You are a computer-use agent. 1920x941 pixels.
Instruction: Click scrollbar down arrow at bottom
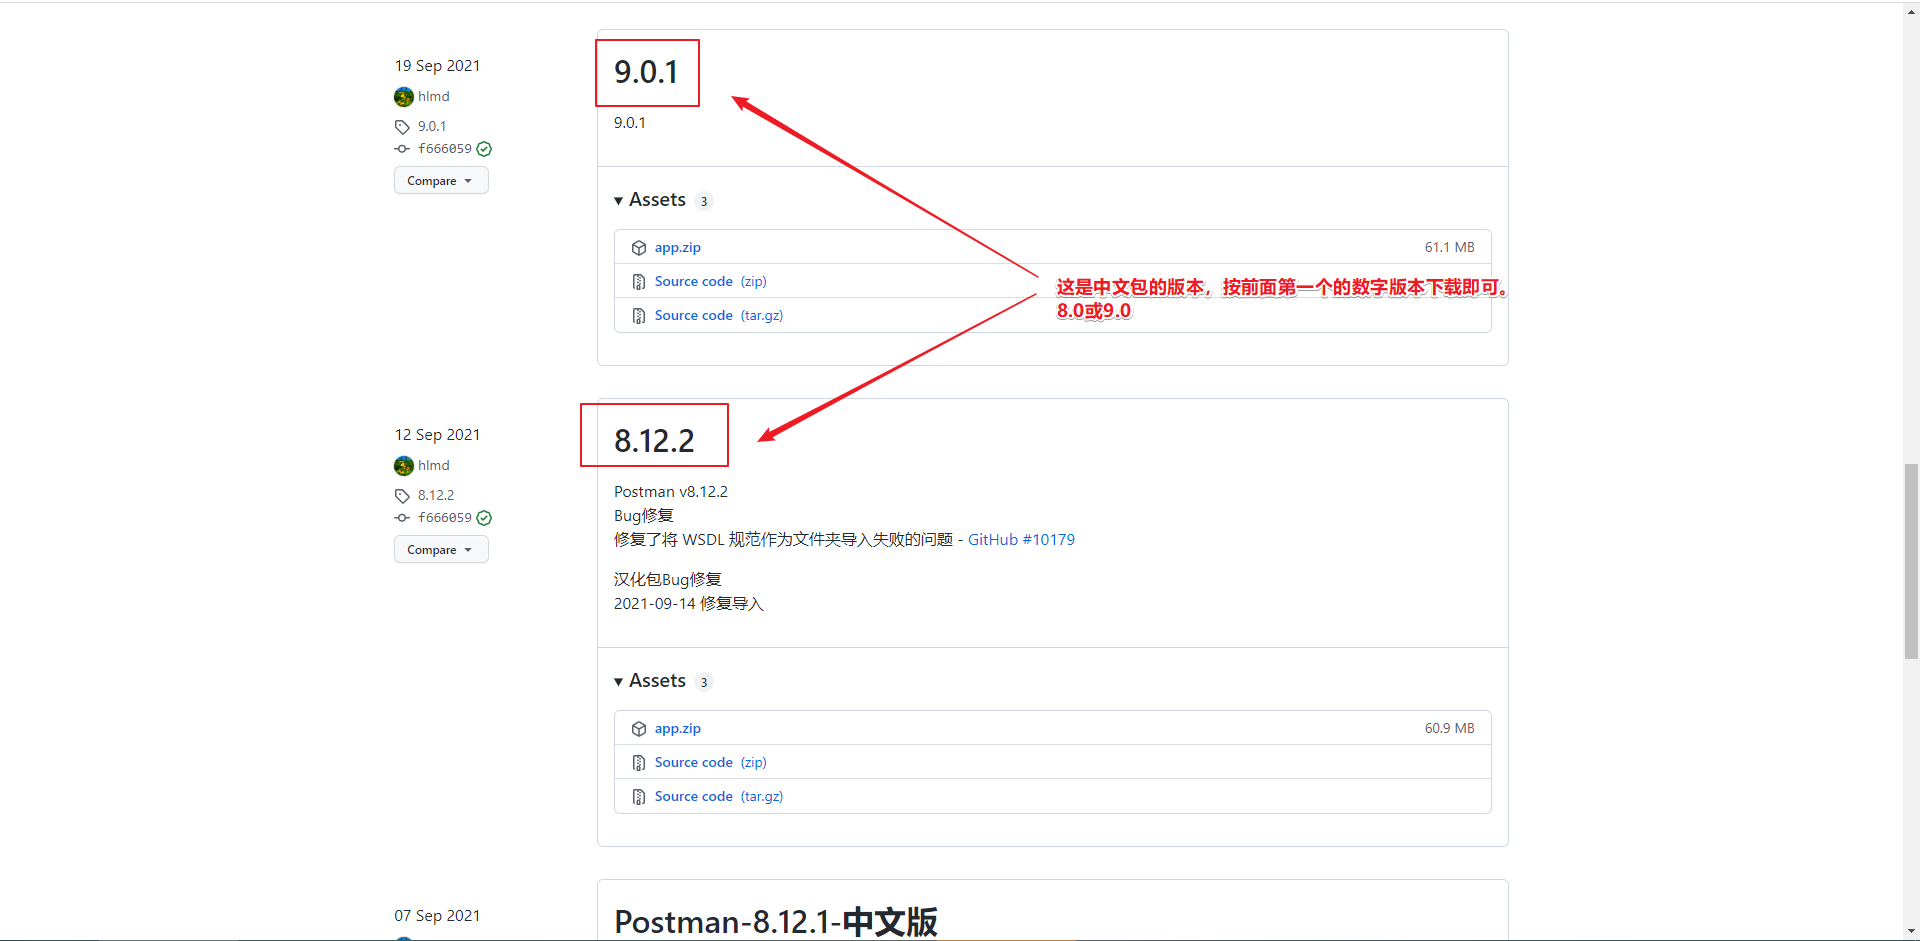point(1911,932)
